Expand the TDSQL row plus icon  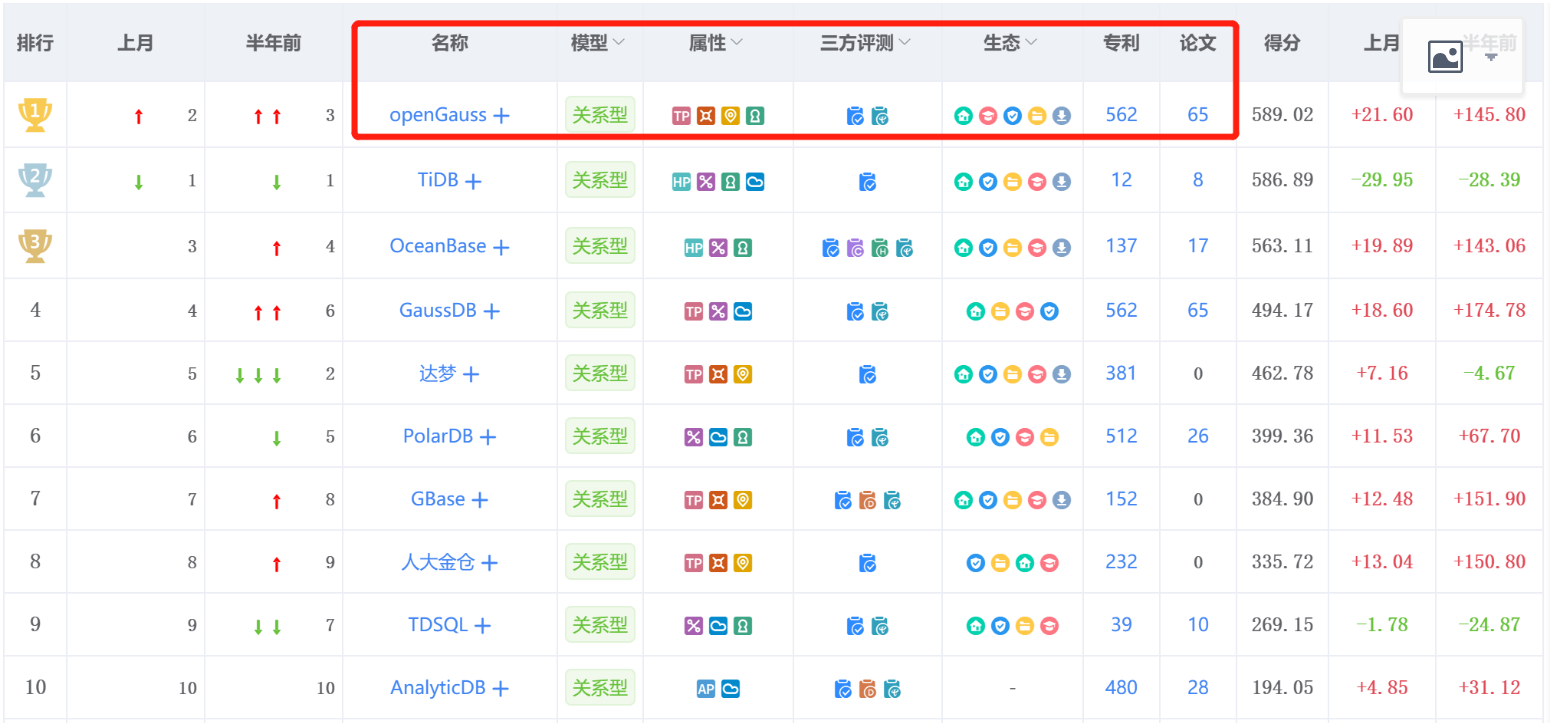click(482, 626)
